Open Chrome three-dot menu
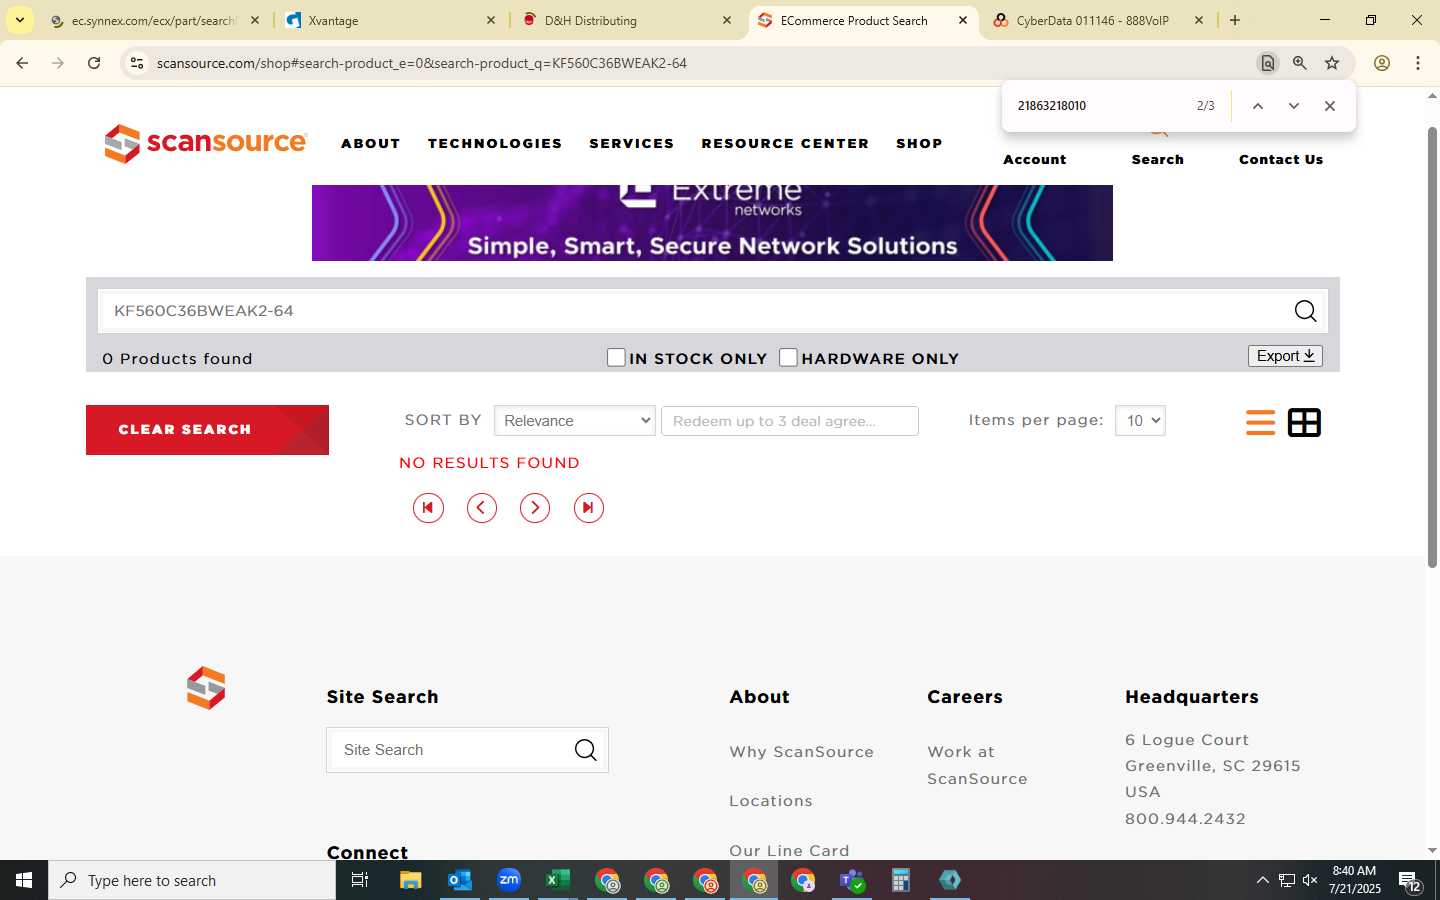Viewport: 1440px width, 900px height. point(1418,63)
